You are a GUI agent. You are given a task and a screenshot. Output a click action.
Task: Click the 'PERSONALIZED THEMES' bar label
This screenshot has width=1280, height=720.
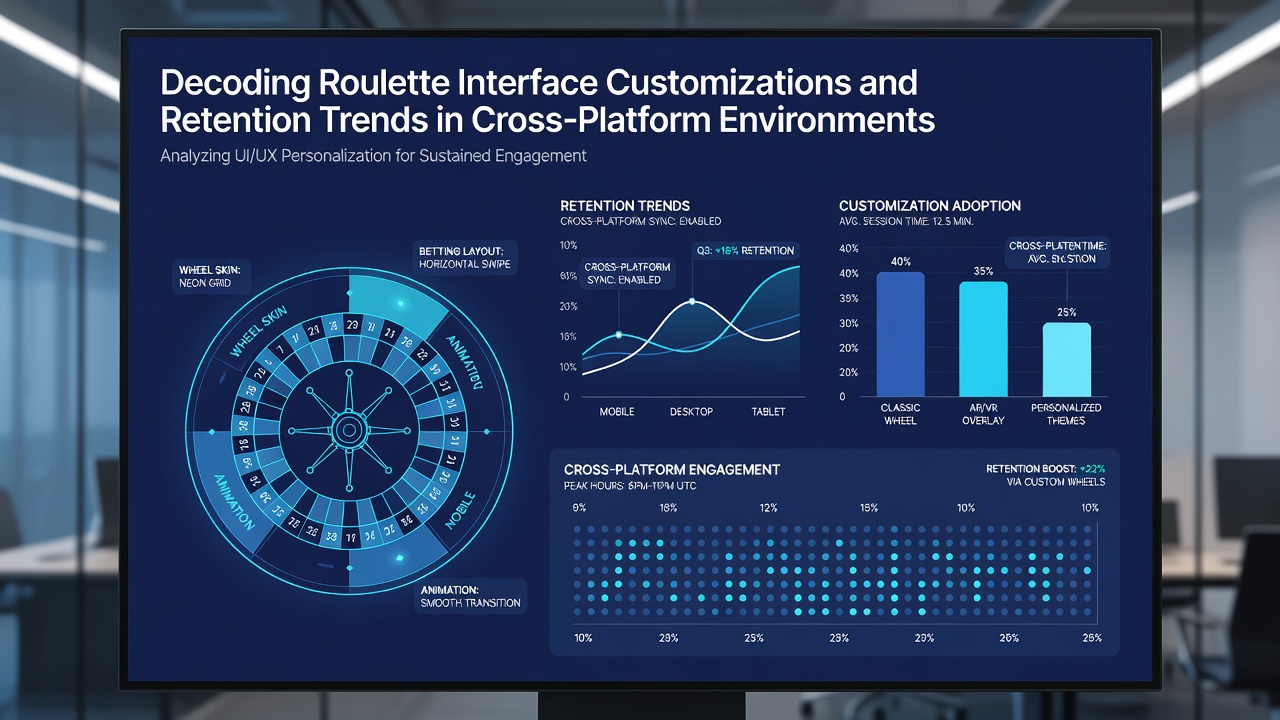pos(1066,414)
